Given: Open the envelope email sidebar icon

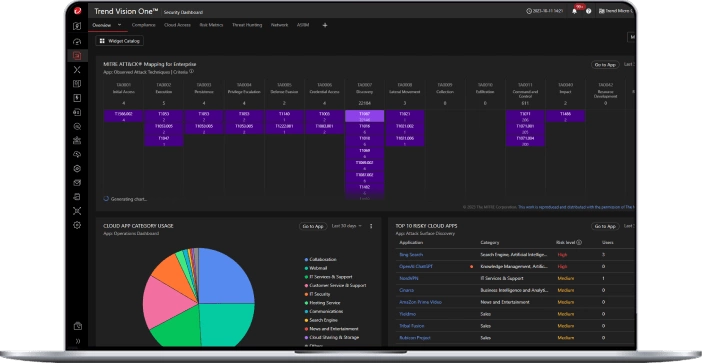Looking at the screenshot, I should pos(77,183).
